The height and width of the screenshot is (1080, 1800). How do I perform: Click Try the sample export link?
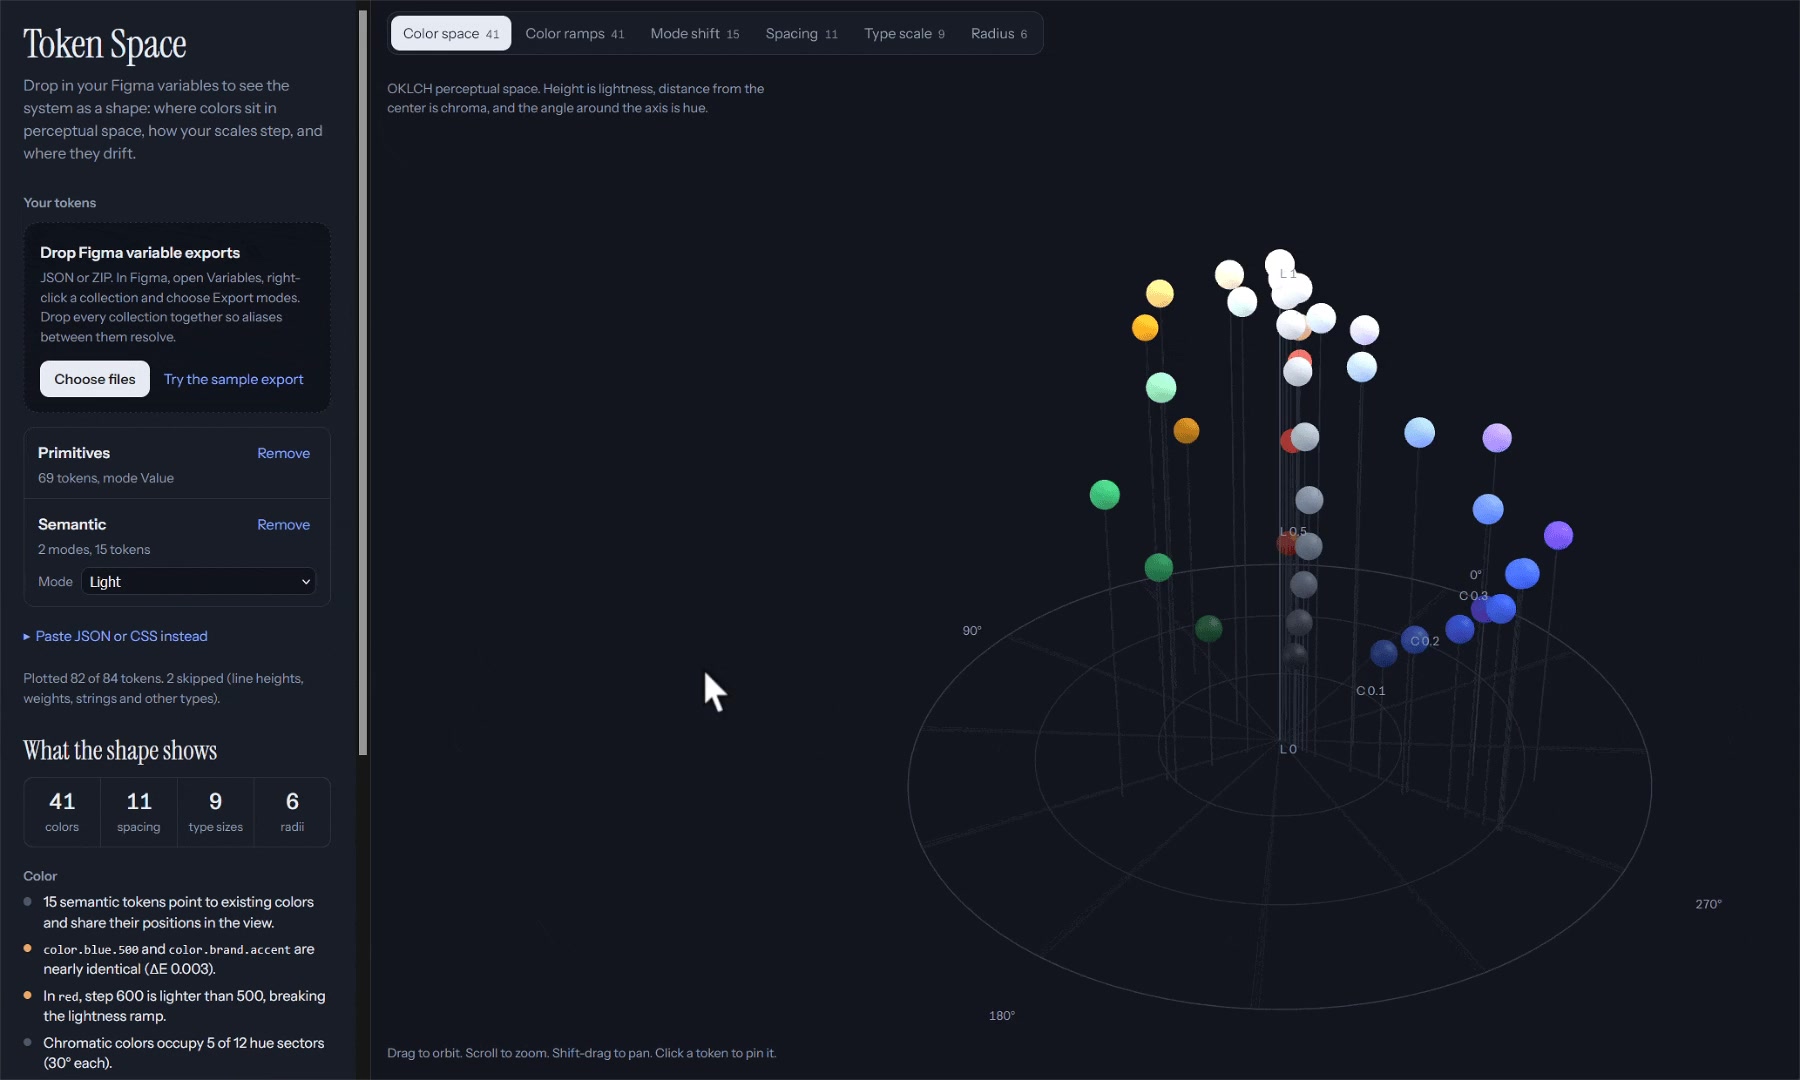point(233,379)
